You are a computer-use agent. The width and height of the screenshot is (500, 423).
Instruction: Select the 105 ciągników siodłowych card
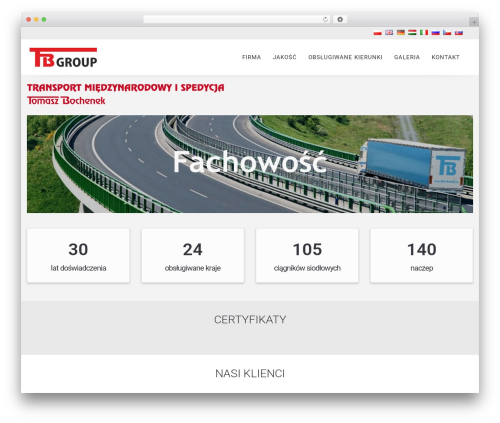point(307,256)
